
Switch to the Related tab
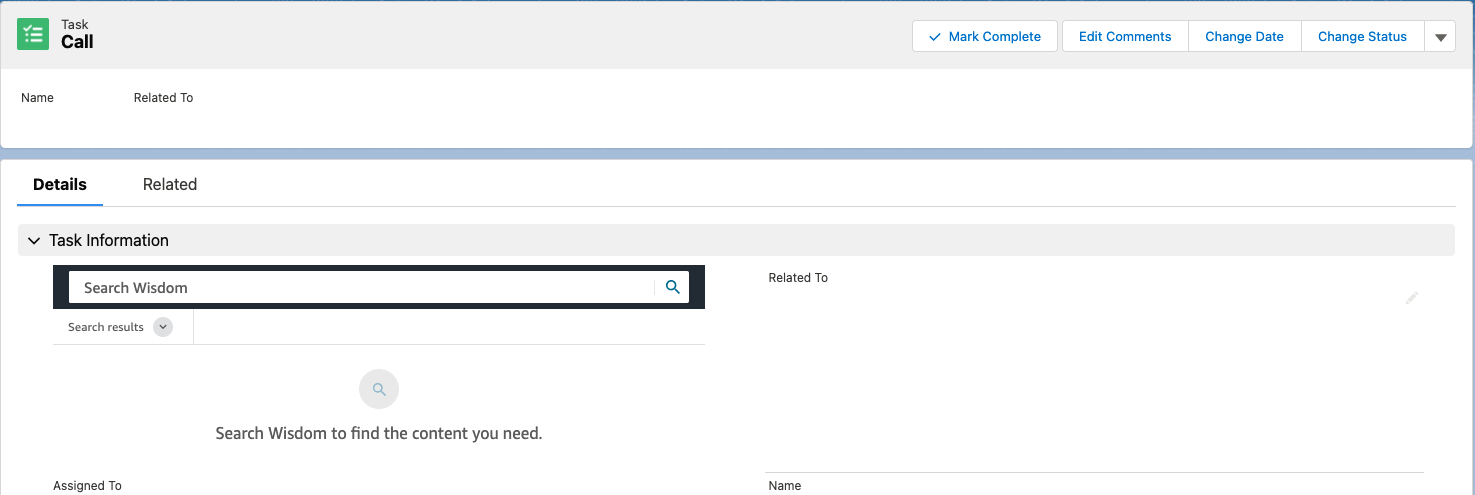click(x=170, y=184)
